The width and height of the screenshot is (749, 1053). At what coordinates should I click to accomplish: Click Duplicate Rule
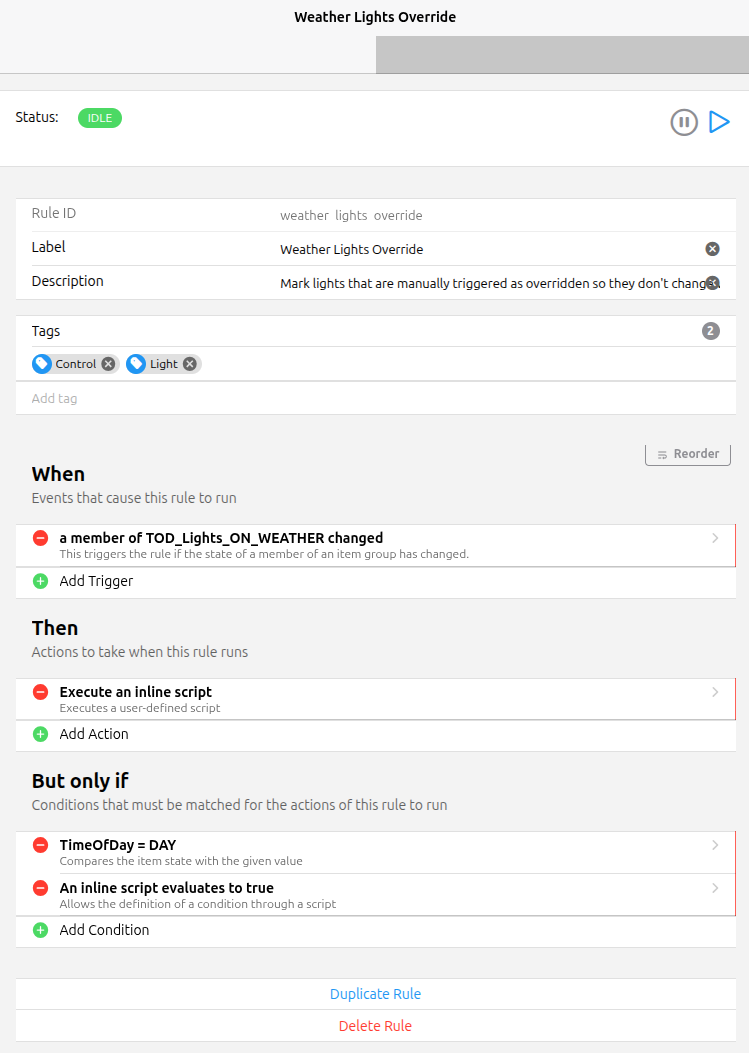pos(375,994)
